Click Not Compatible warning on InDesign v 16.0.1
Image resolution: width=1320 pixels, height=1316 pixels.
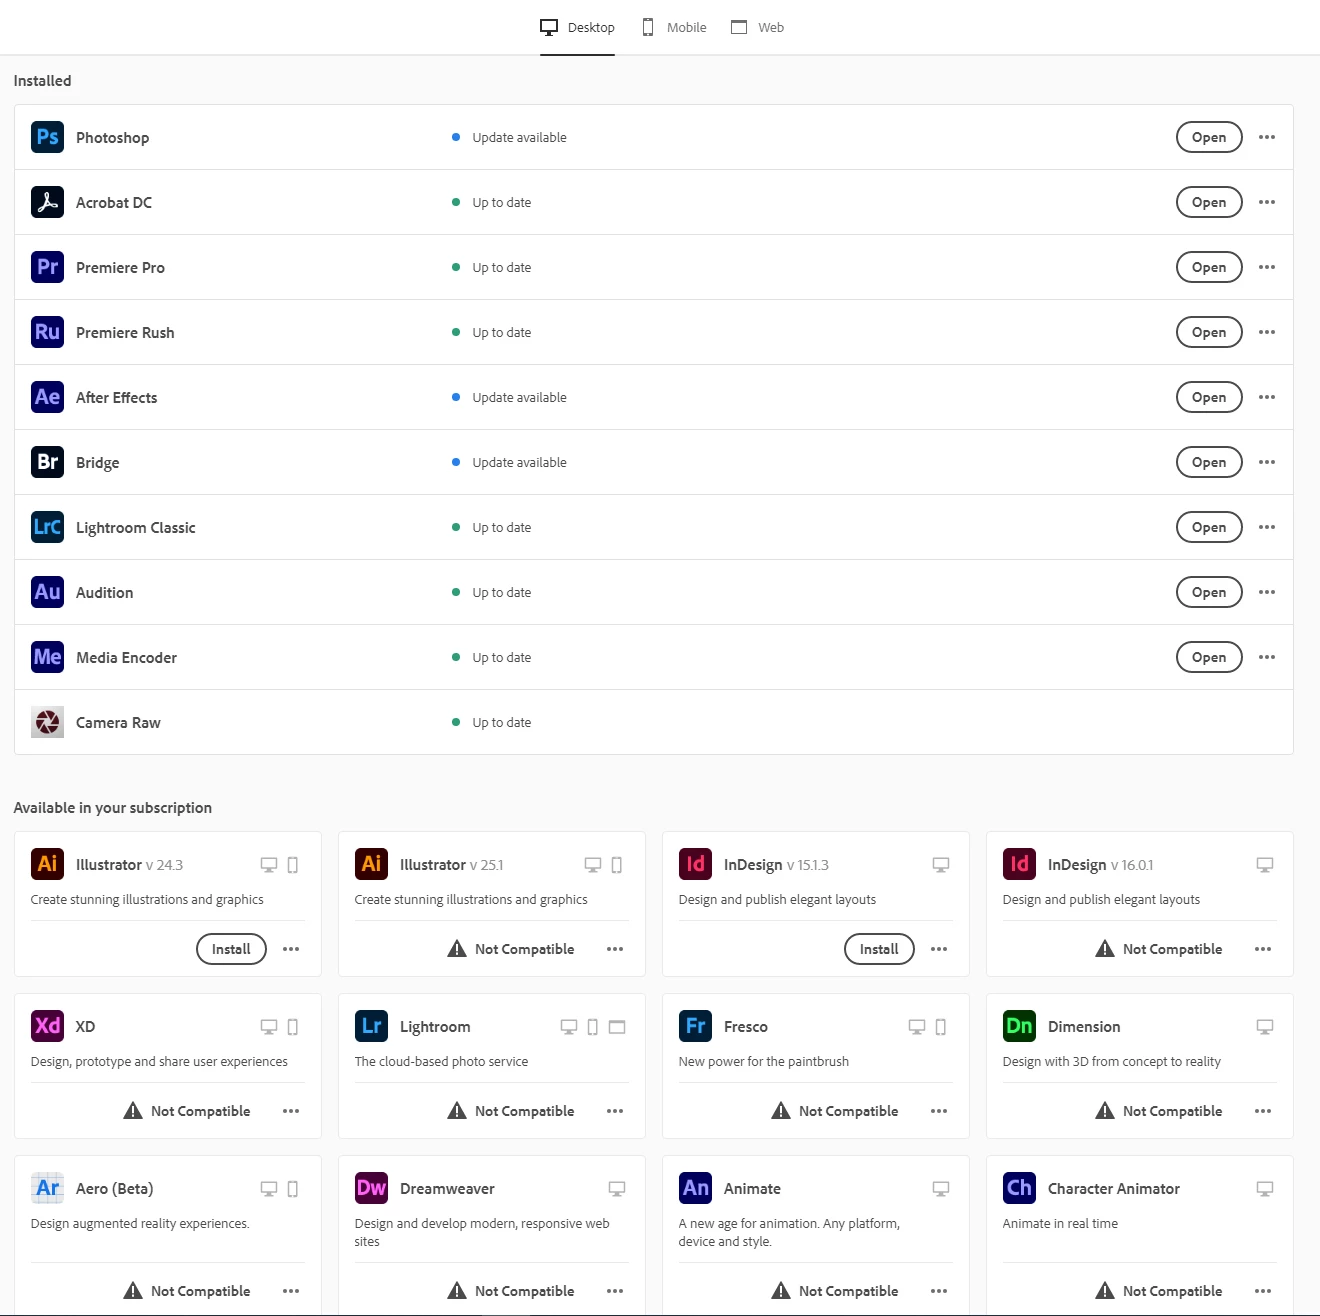point(1159,949)
